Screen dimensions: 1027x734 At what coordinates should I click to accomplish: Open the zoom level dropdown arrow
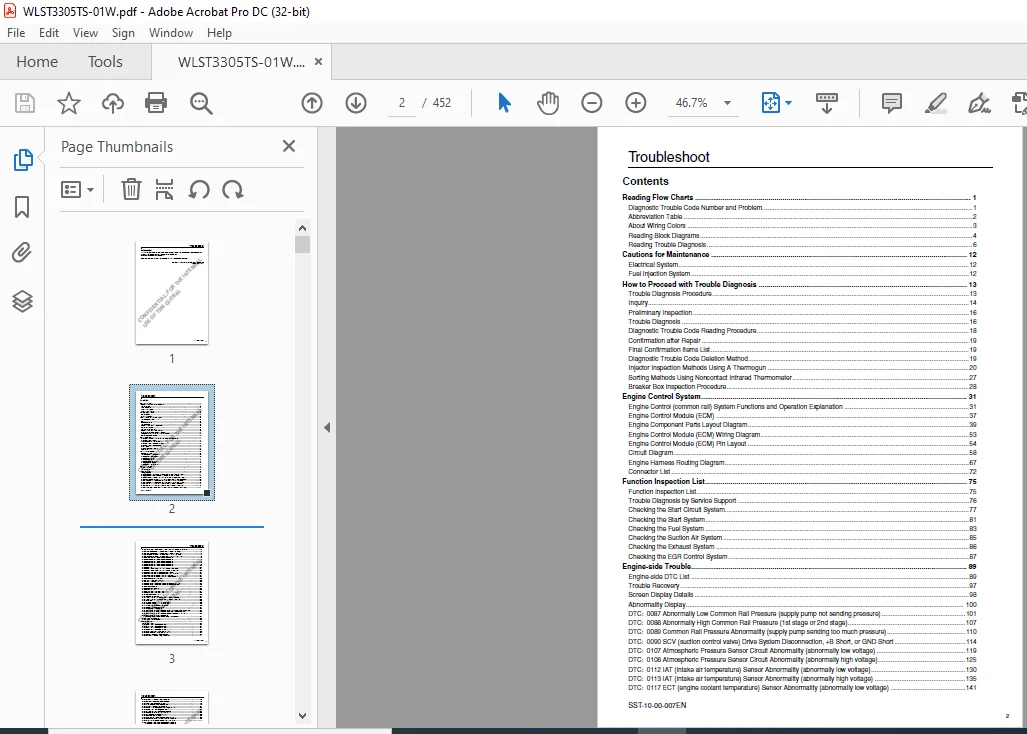727,103
